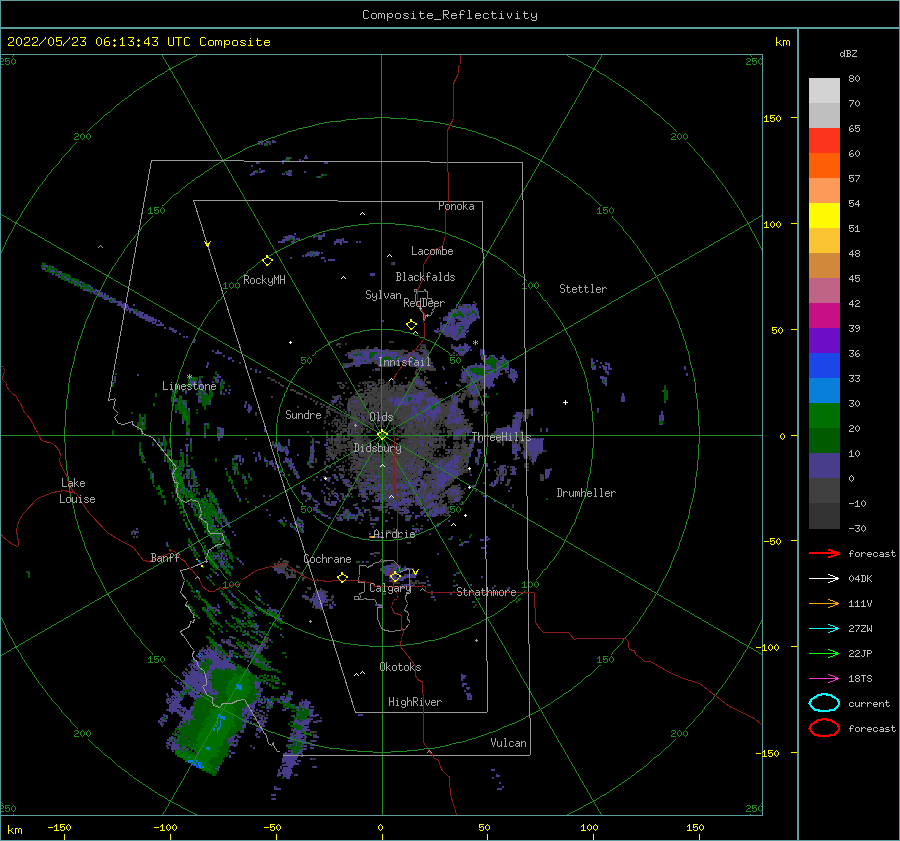Click the yellow diamond marker near Cochrane
Image resolution: width=900 pixels, height=841 pixels.
click(342, 577)
